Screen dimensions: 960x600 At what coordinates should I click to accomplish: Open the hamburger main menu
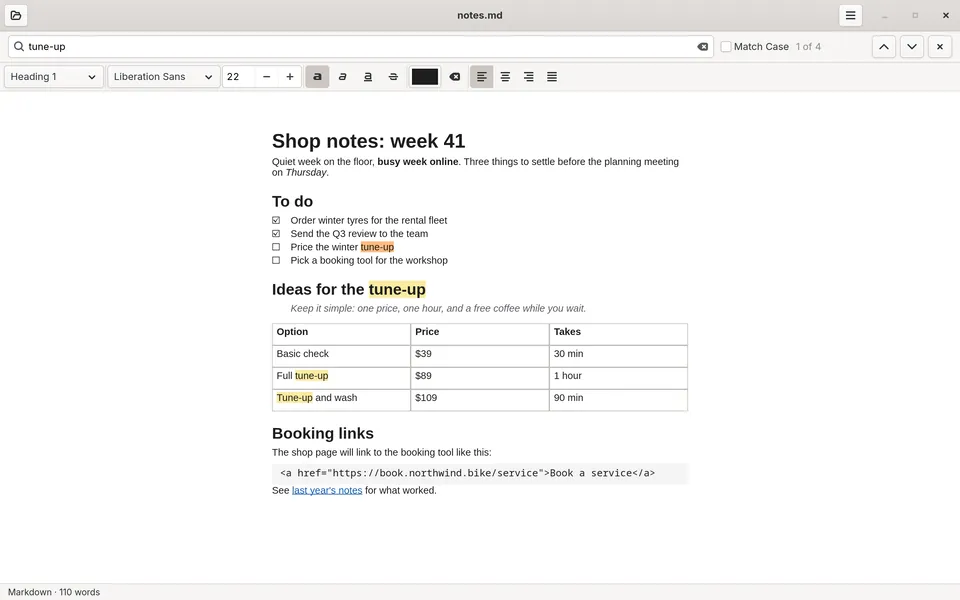[850, 15]
